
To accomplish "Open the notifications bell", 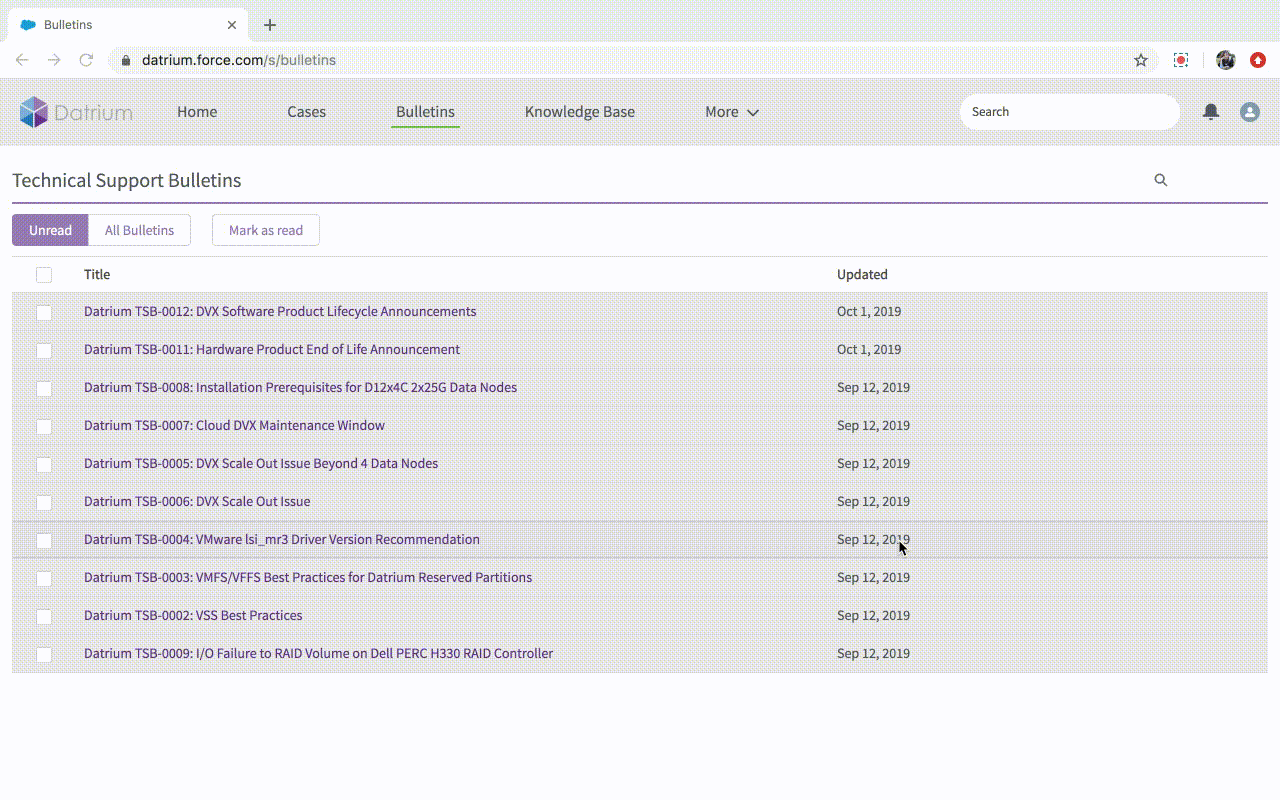I will (1211, 112).
